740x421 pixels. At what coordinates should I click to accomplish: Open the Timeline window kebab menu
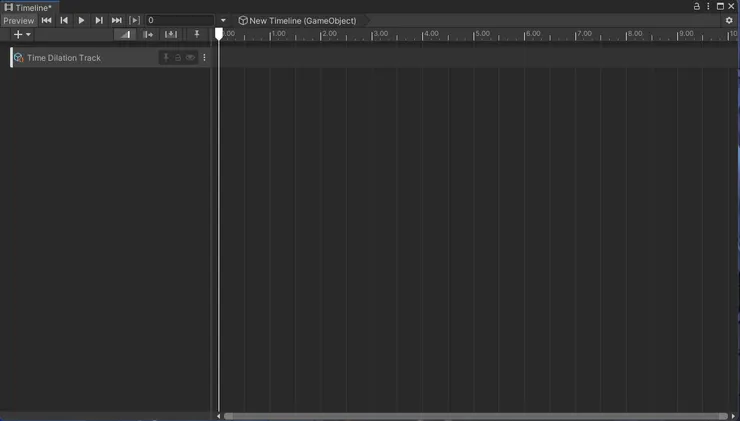click(x=708, y=6)
